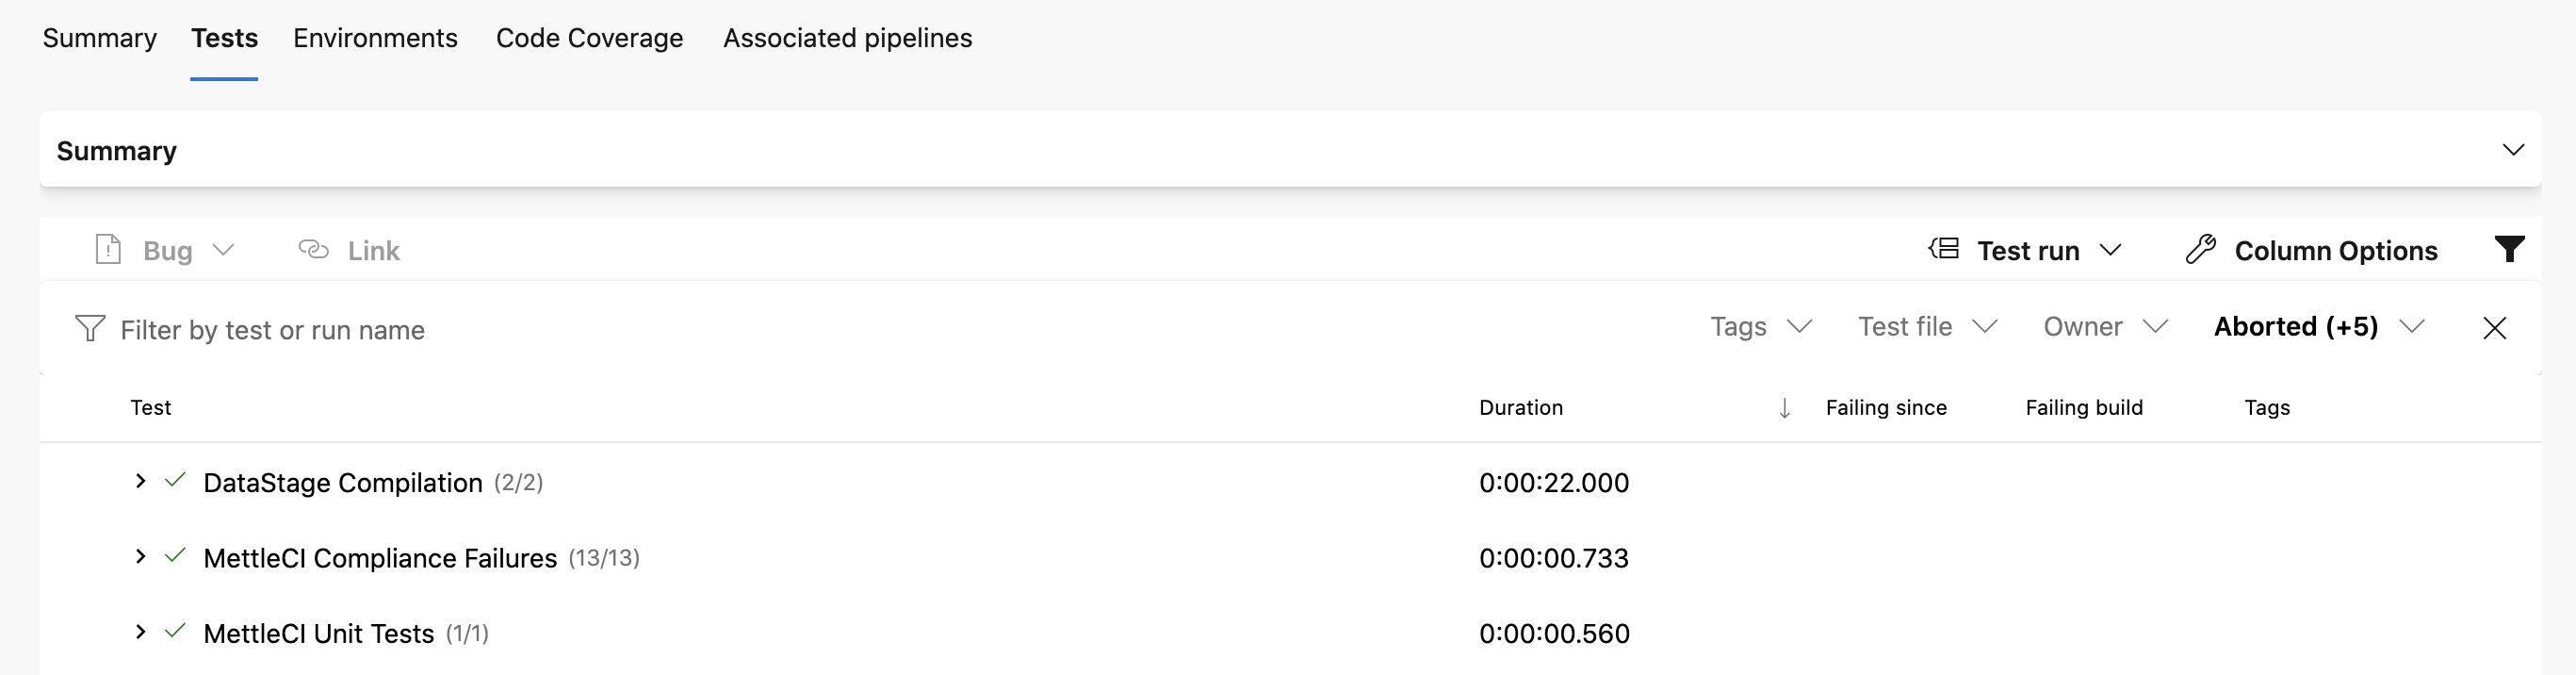Open the Associated pipelines tab
2576x675 pixels.
[847, 38]
